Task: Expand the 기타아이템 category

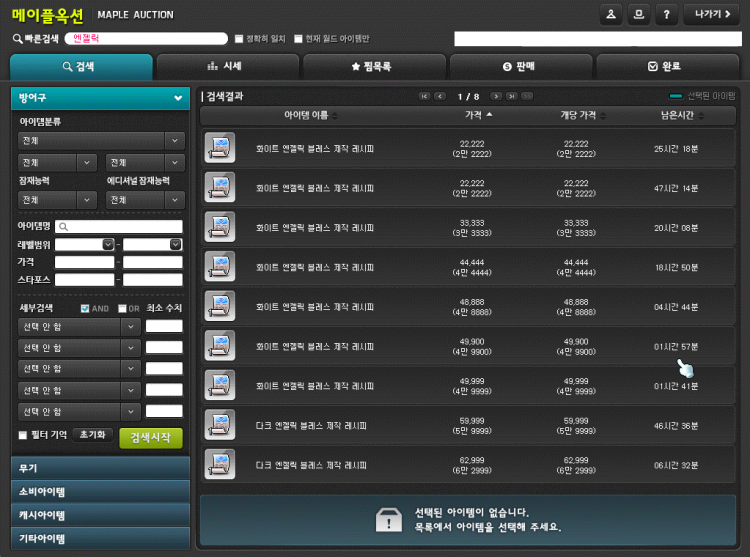Action: pos(100,538)
